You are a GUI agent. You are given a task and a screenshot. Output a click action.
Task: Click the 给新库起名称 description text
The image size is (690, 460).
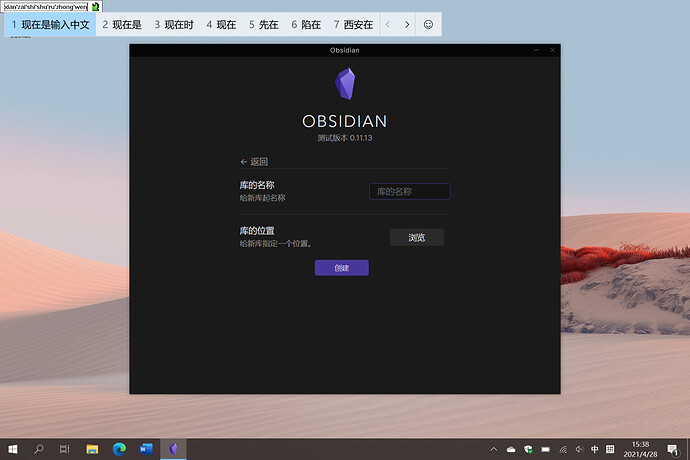click(262, 198)
